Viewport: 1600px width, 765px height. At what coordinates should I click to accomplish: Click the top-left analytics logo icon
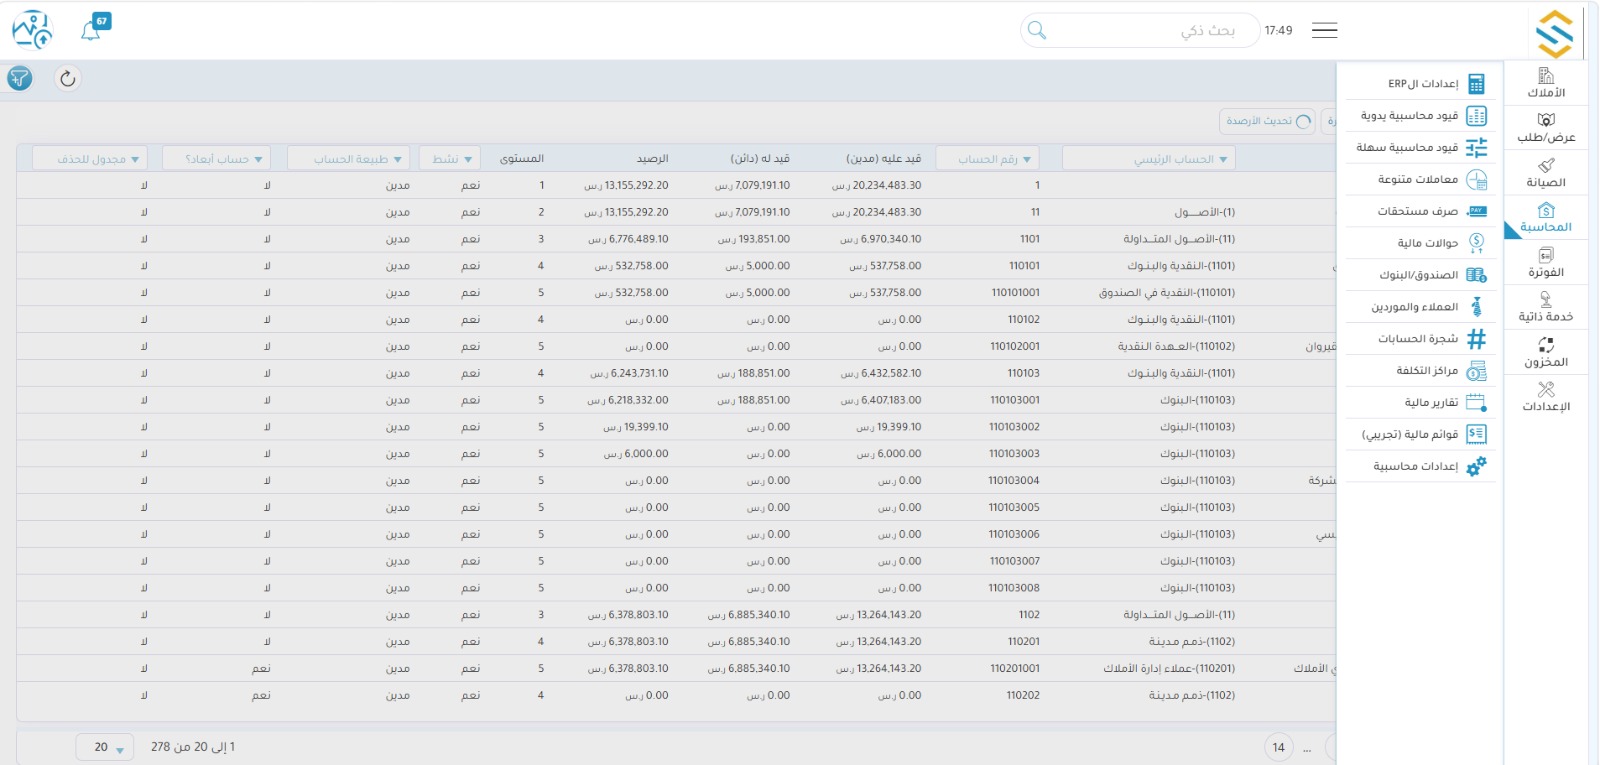click(32, 30)
